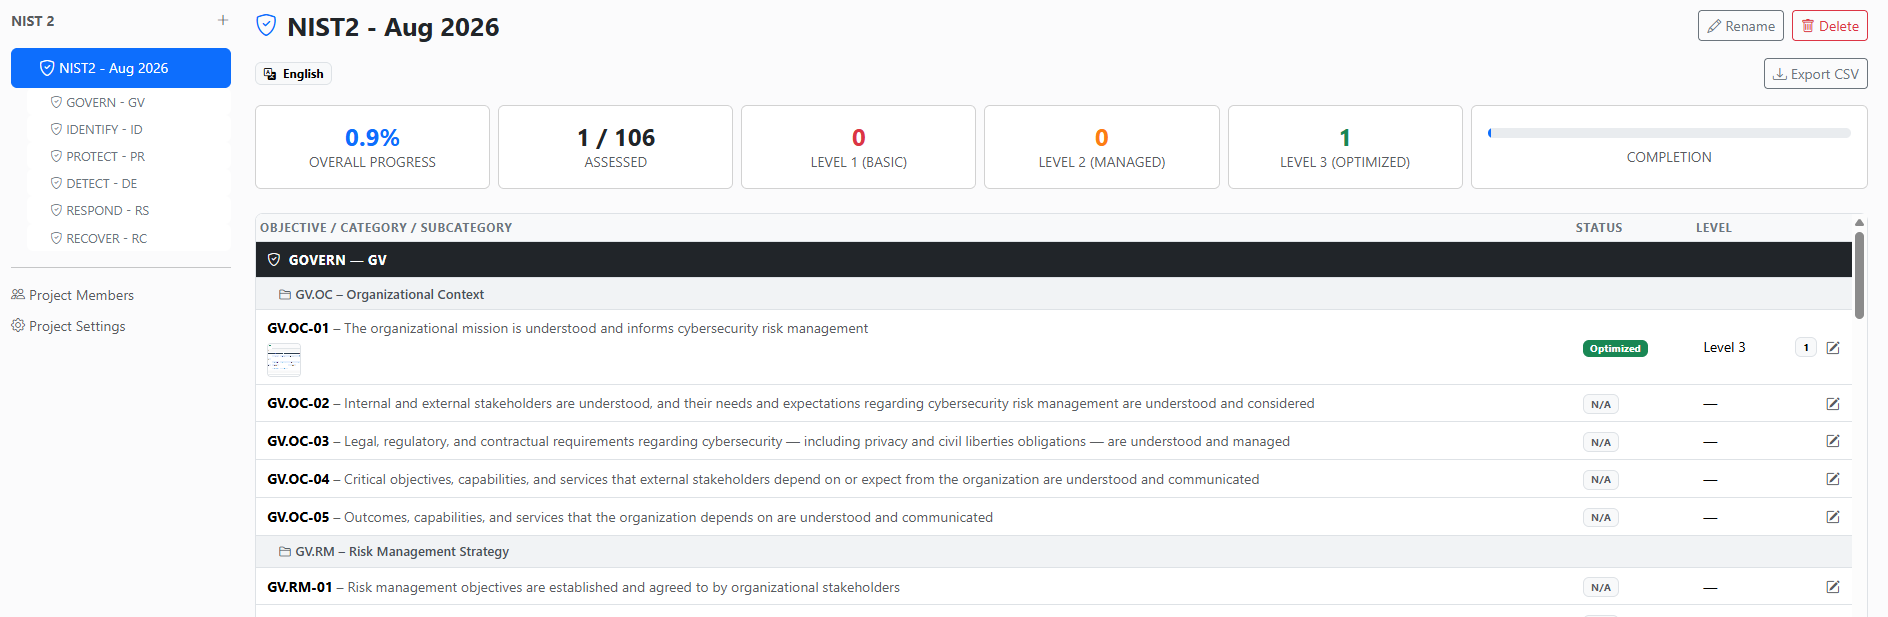Image resolution: width=1888 pixels, height=617 pixels.
Task: Collapse the GOVERN — GV section header
Action: (x=1054, y=260)
